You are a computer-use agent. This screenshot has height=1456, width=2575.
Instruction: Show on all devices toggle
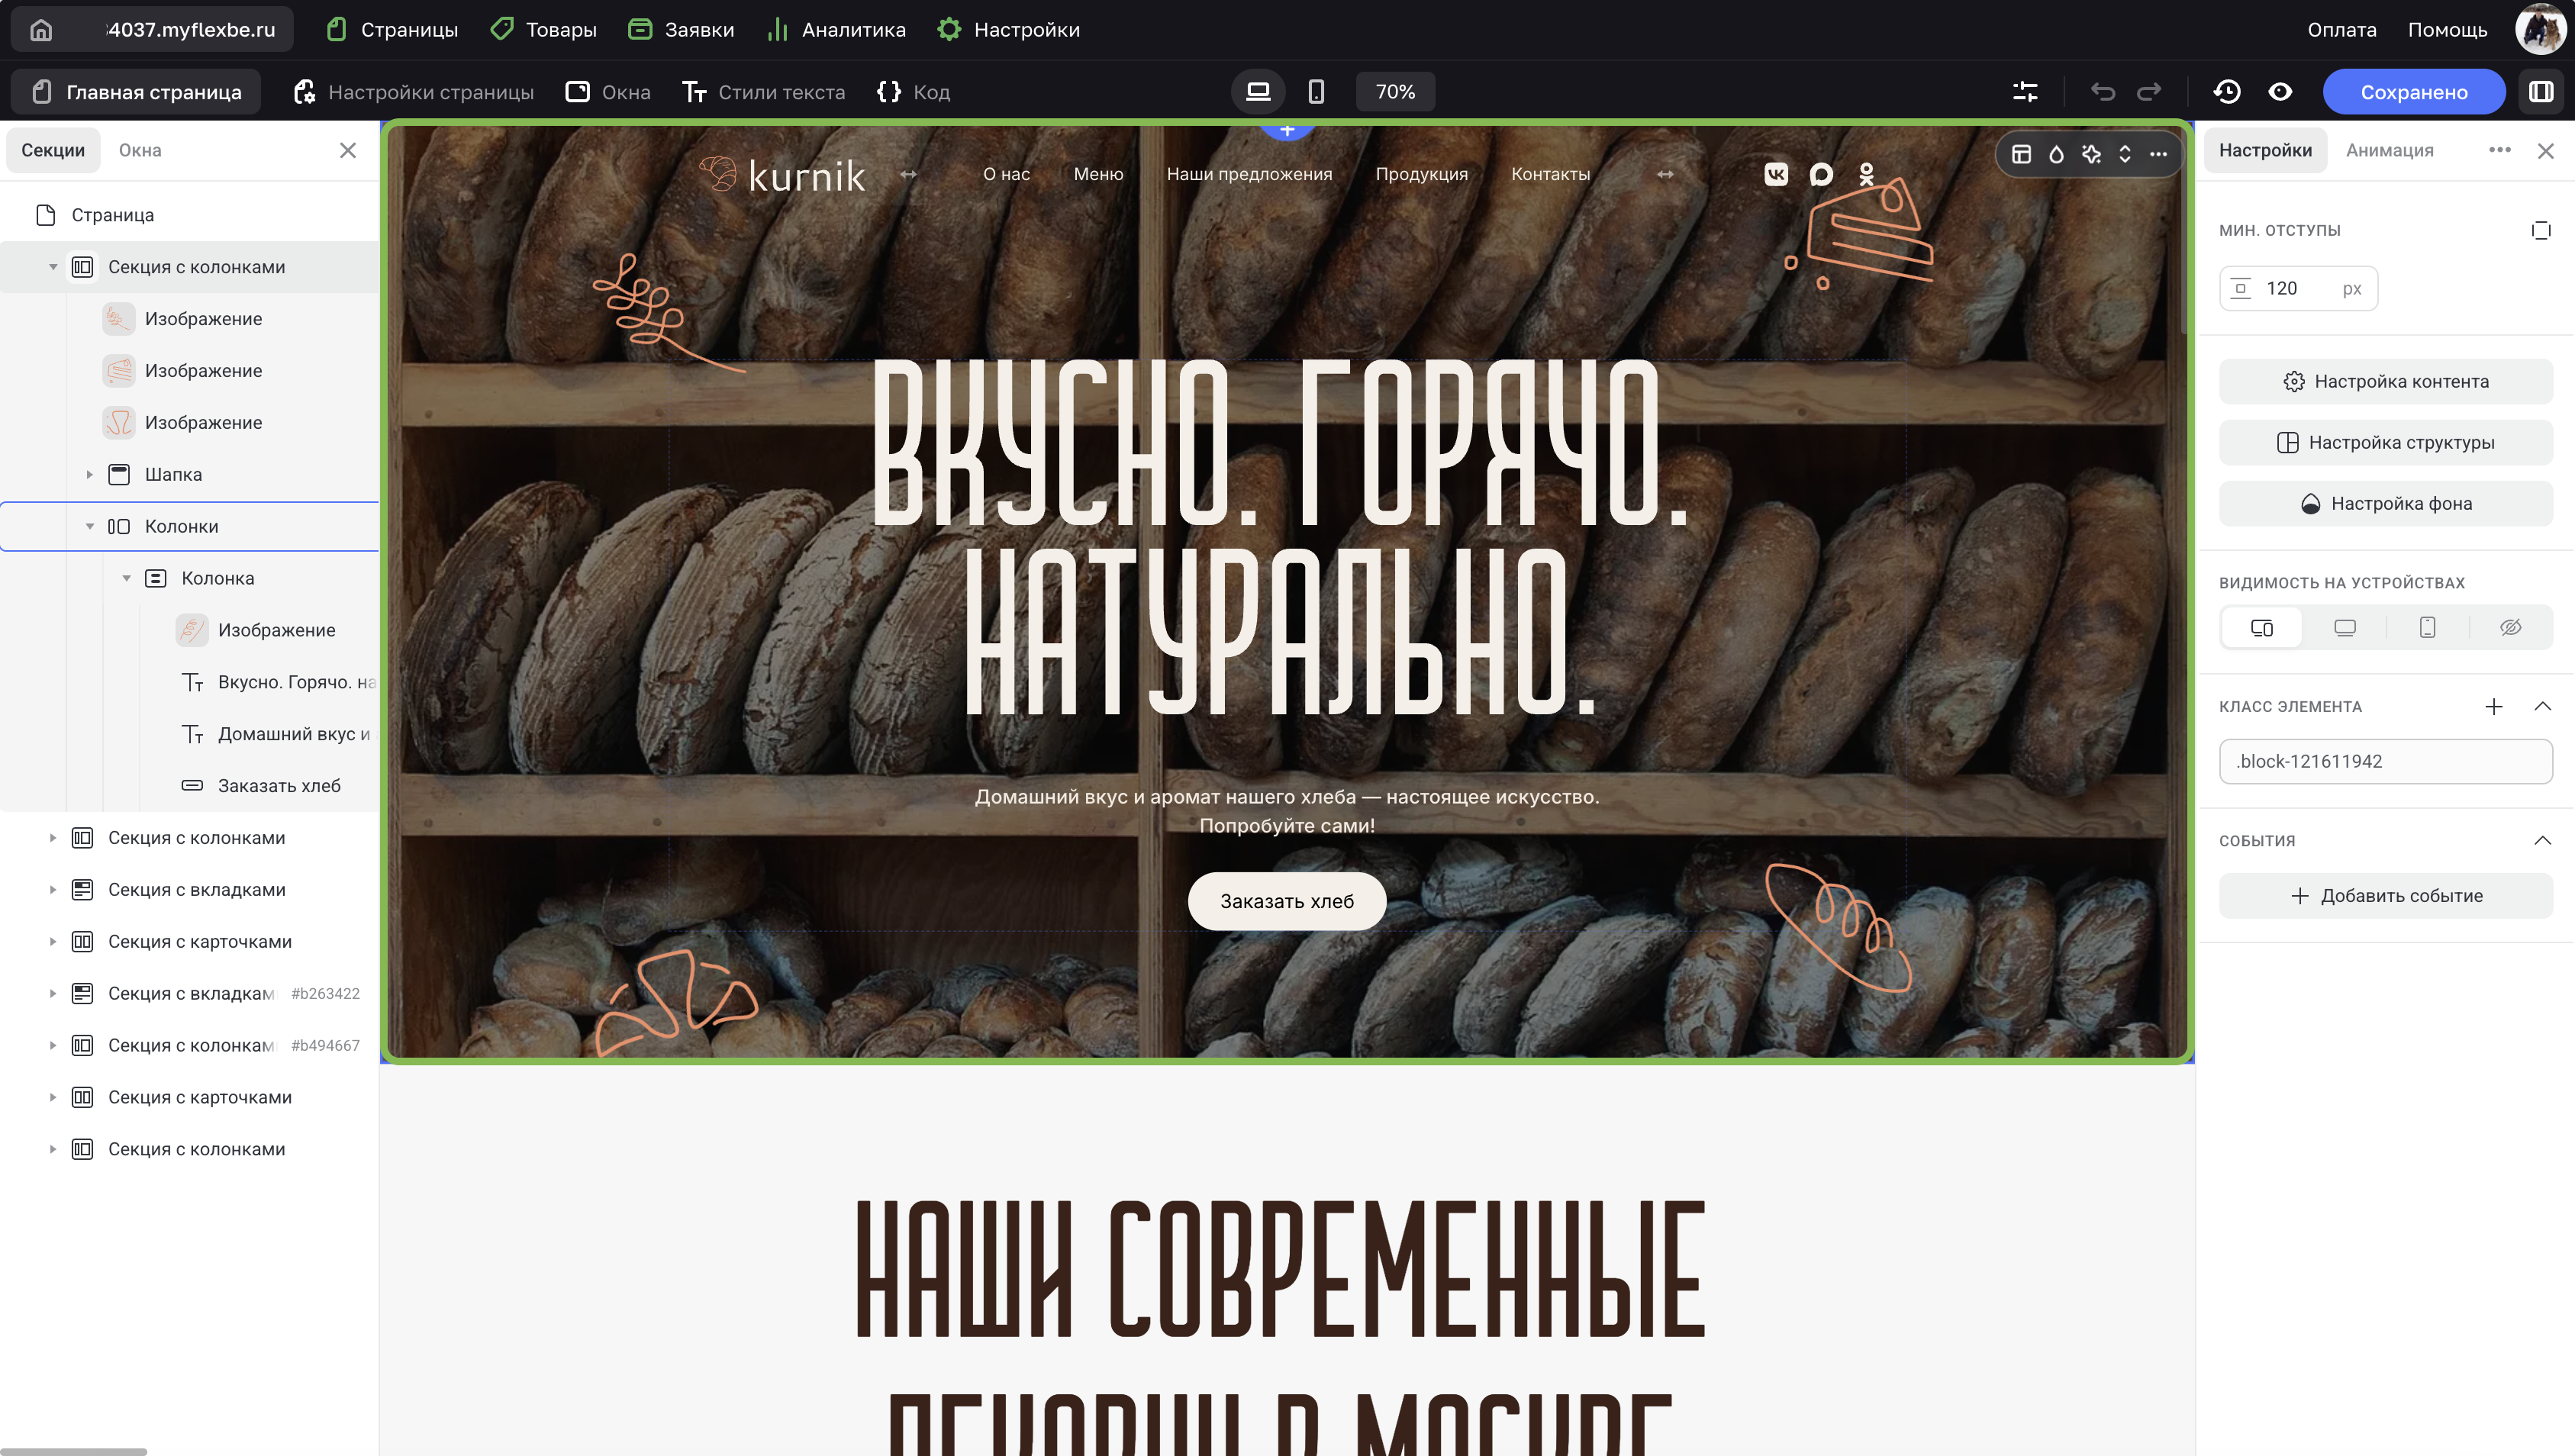tap(2261, 628)
